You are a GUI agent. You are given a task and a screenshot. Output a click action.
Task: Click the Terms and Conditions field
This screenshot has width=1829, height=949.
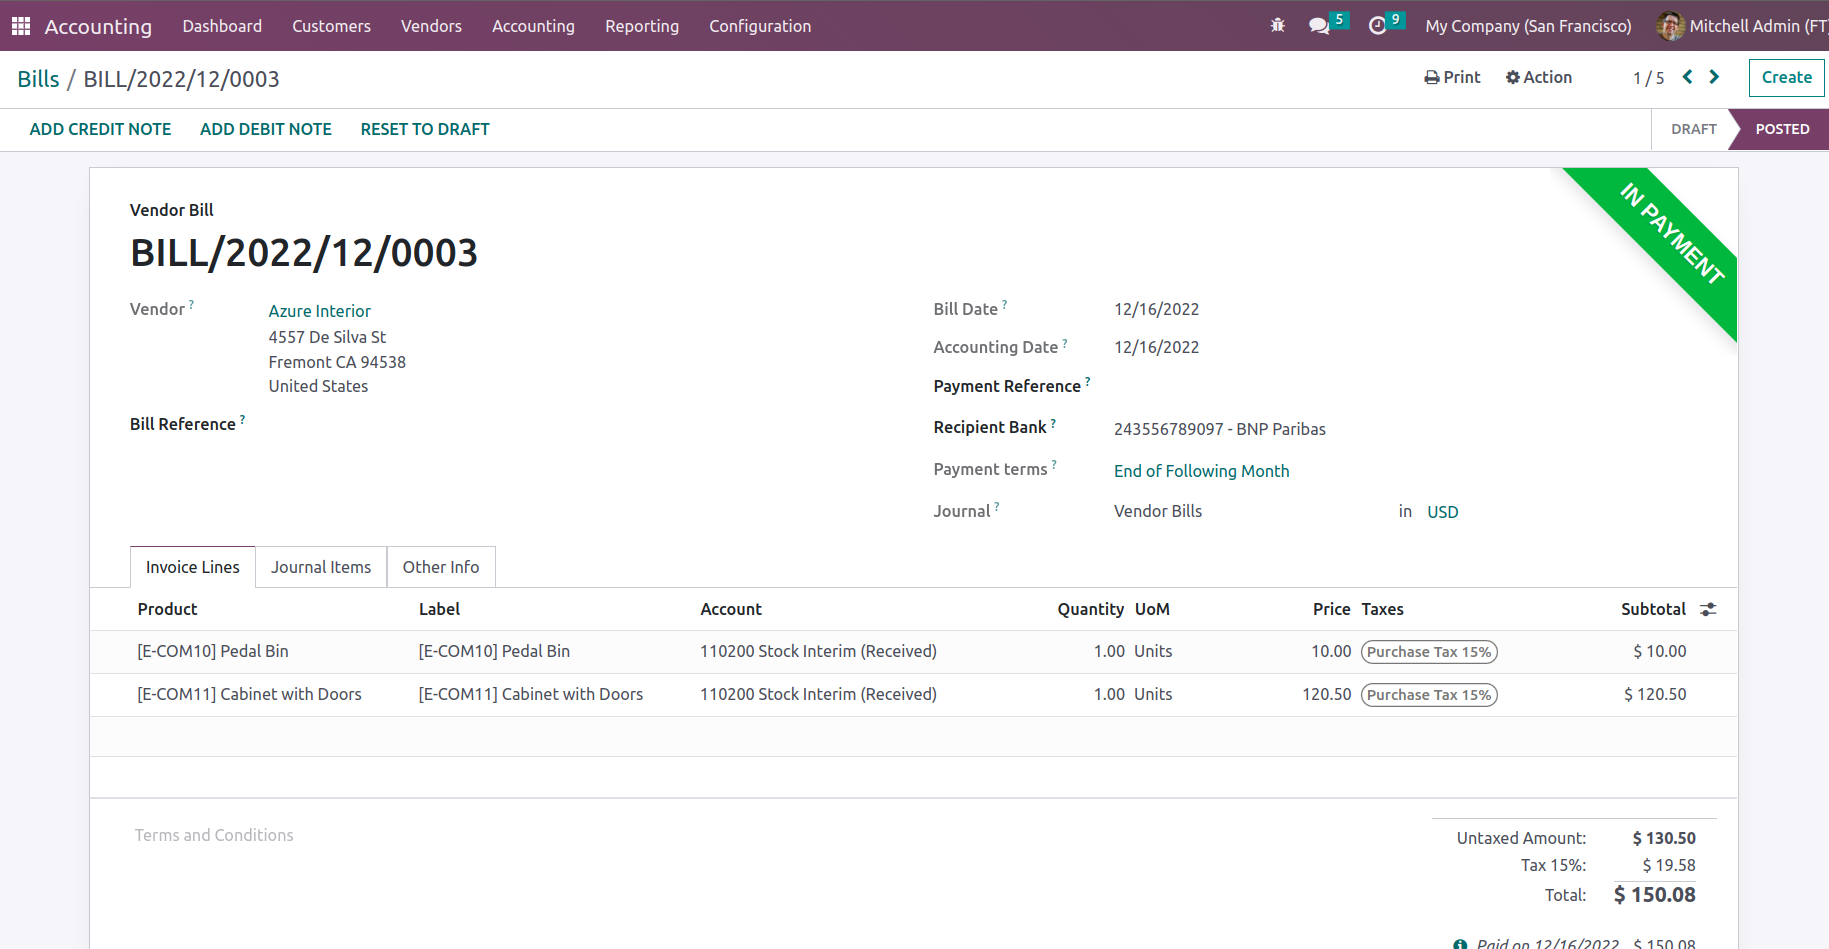[x=214, y=835]
